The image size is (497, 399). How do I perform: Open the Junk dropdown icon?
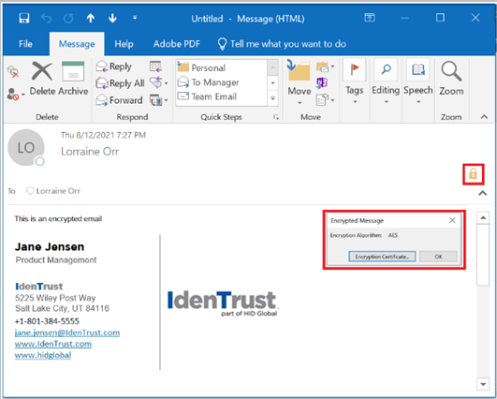pos(15,94)
